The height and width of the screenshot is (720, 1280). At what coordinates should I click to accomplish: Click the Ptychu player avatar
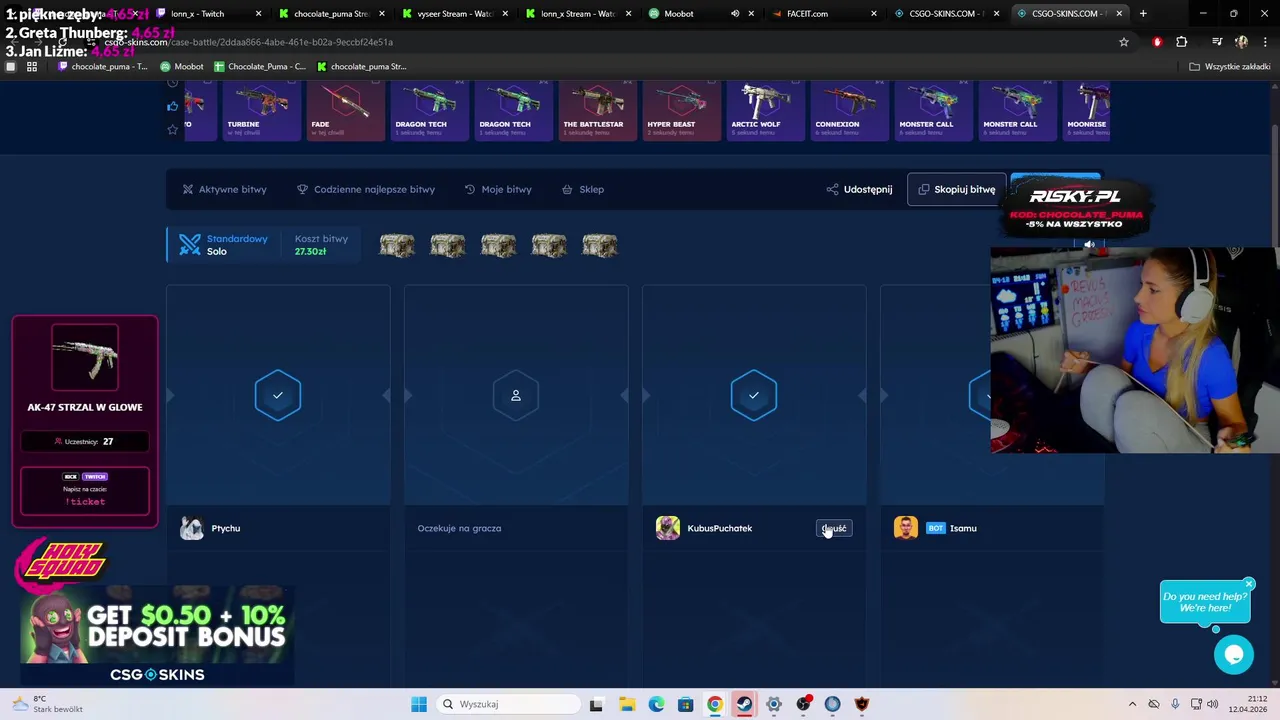[191, 528]
